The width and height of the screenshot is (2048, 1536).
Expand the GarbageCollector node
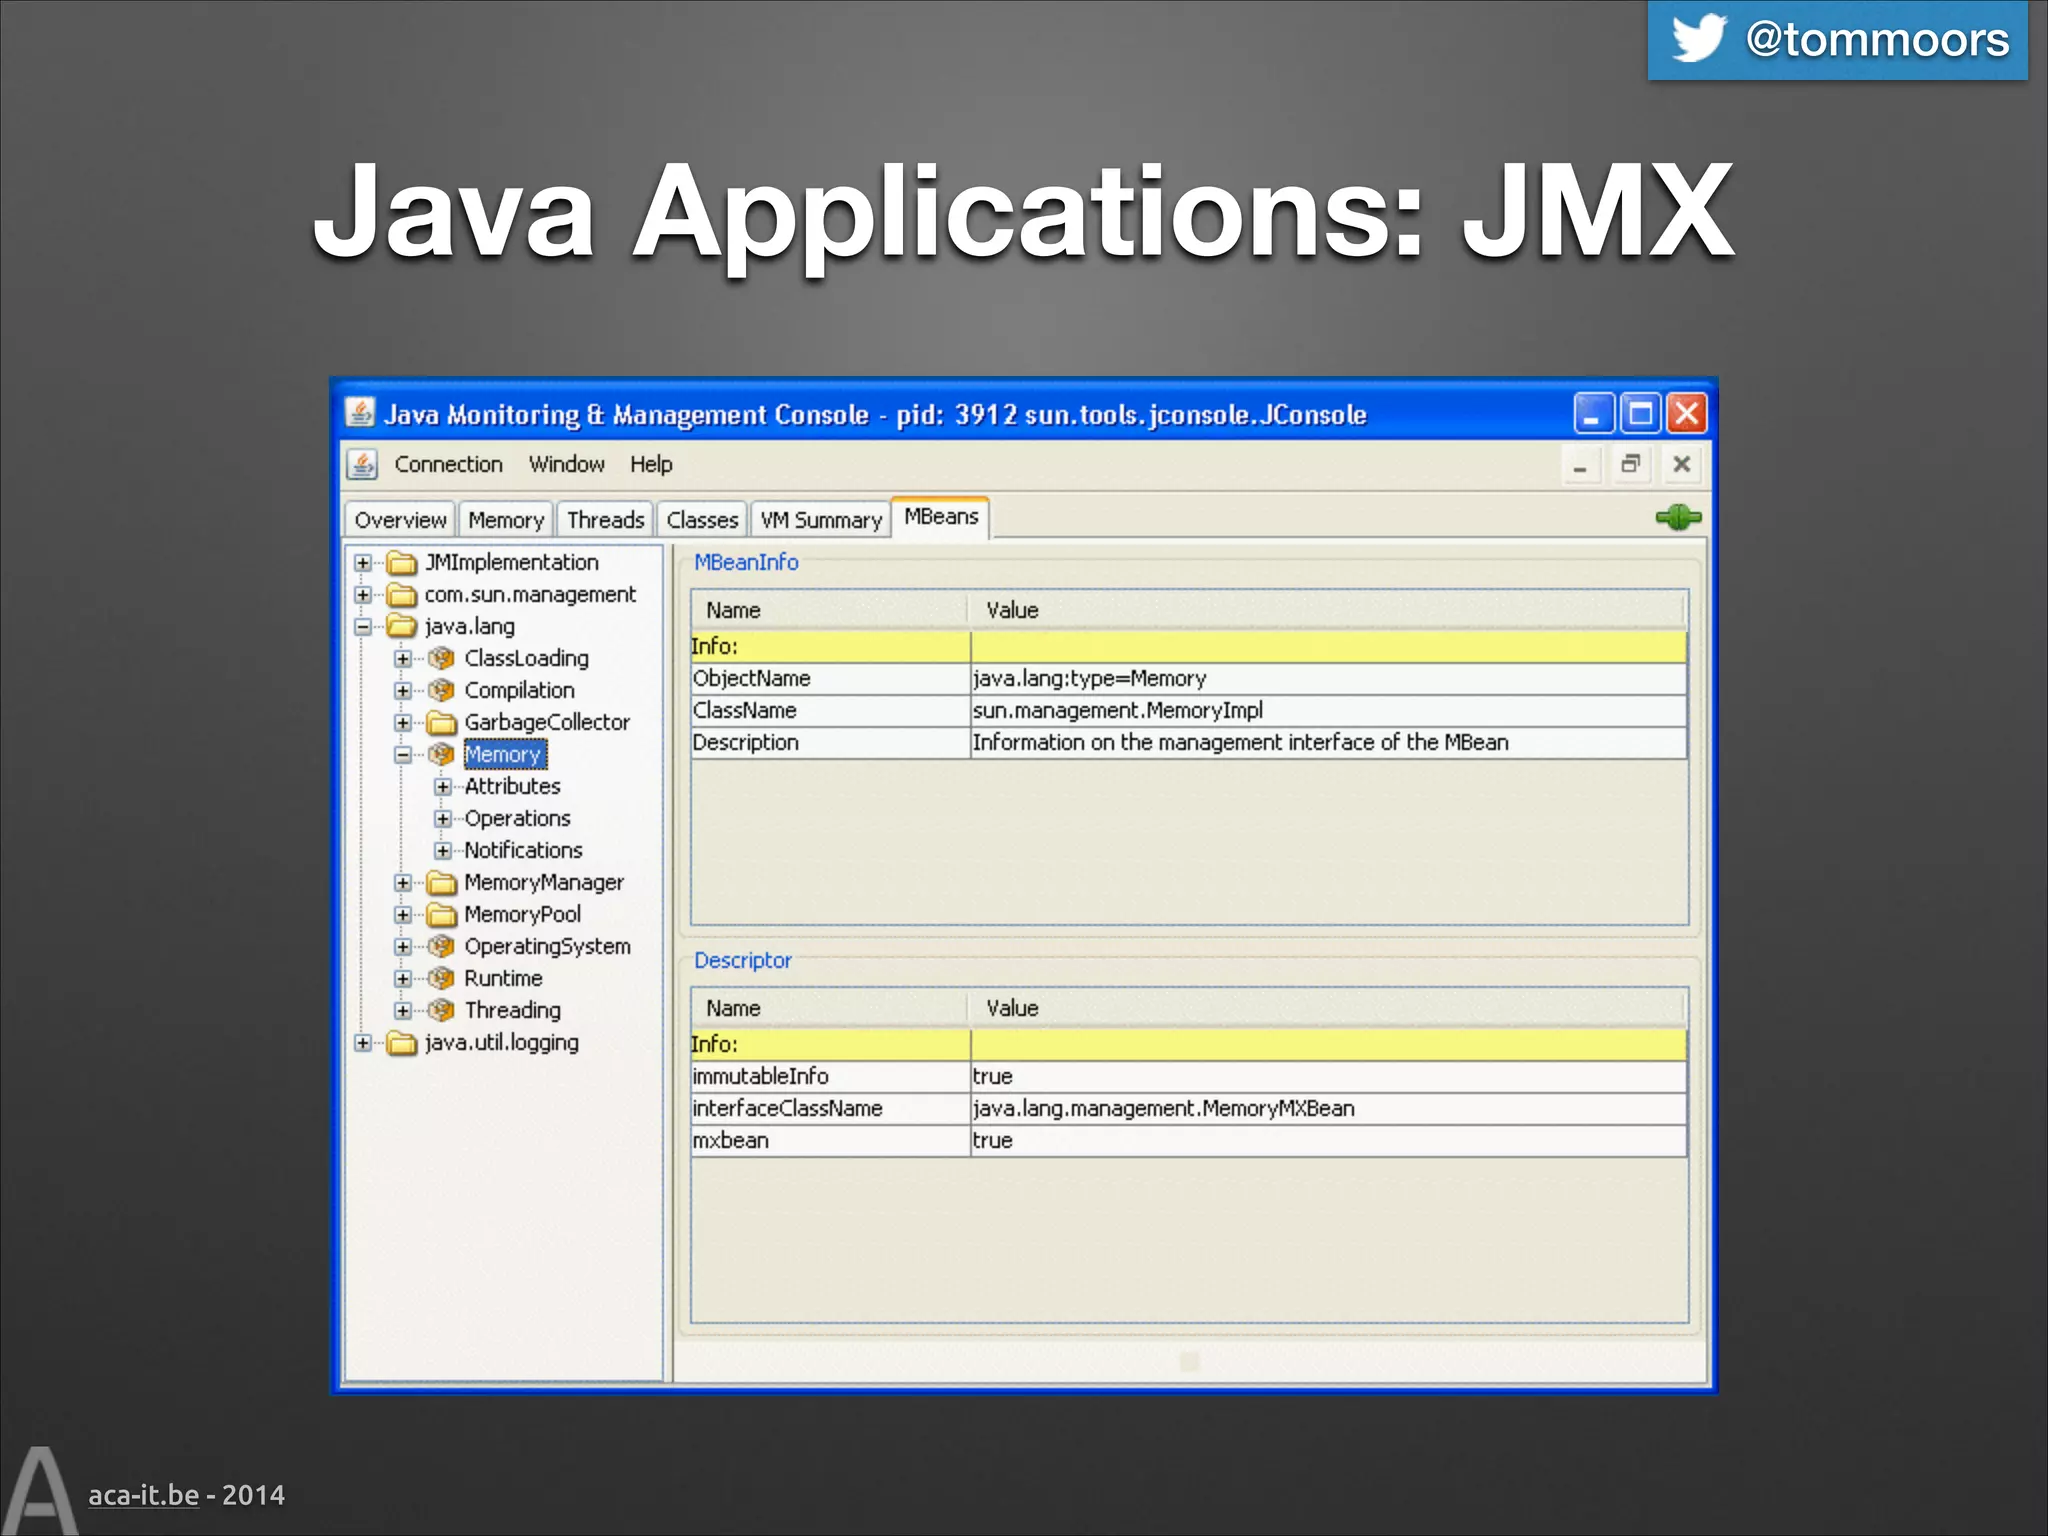pyautogui.click(x=403, y=723)
